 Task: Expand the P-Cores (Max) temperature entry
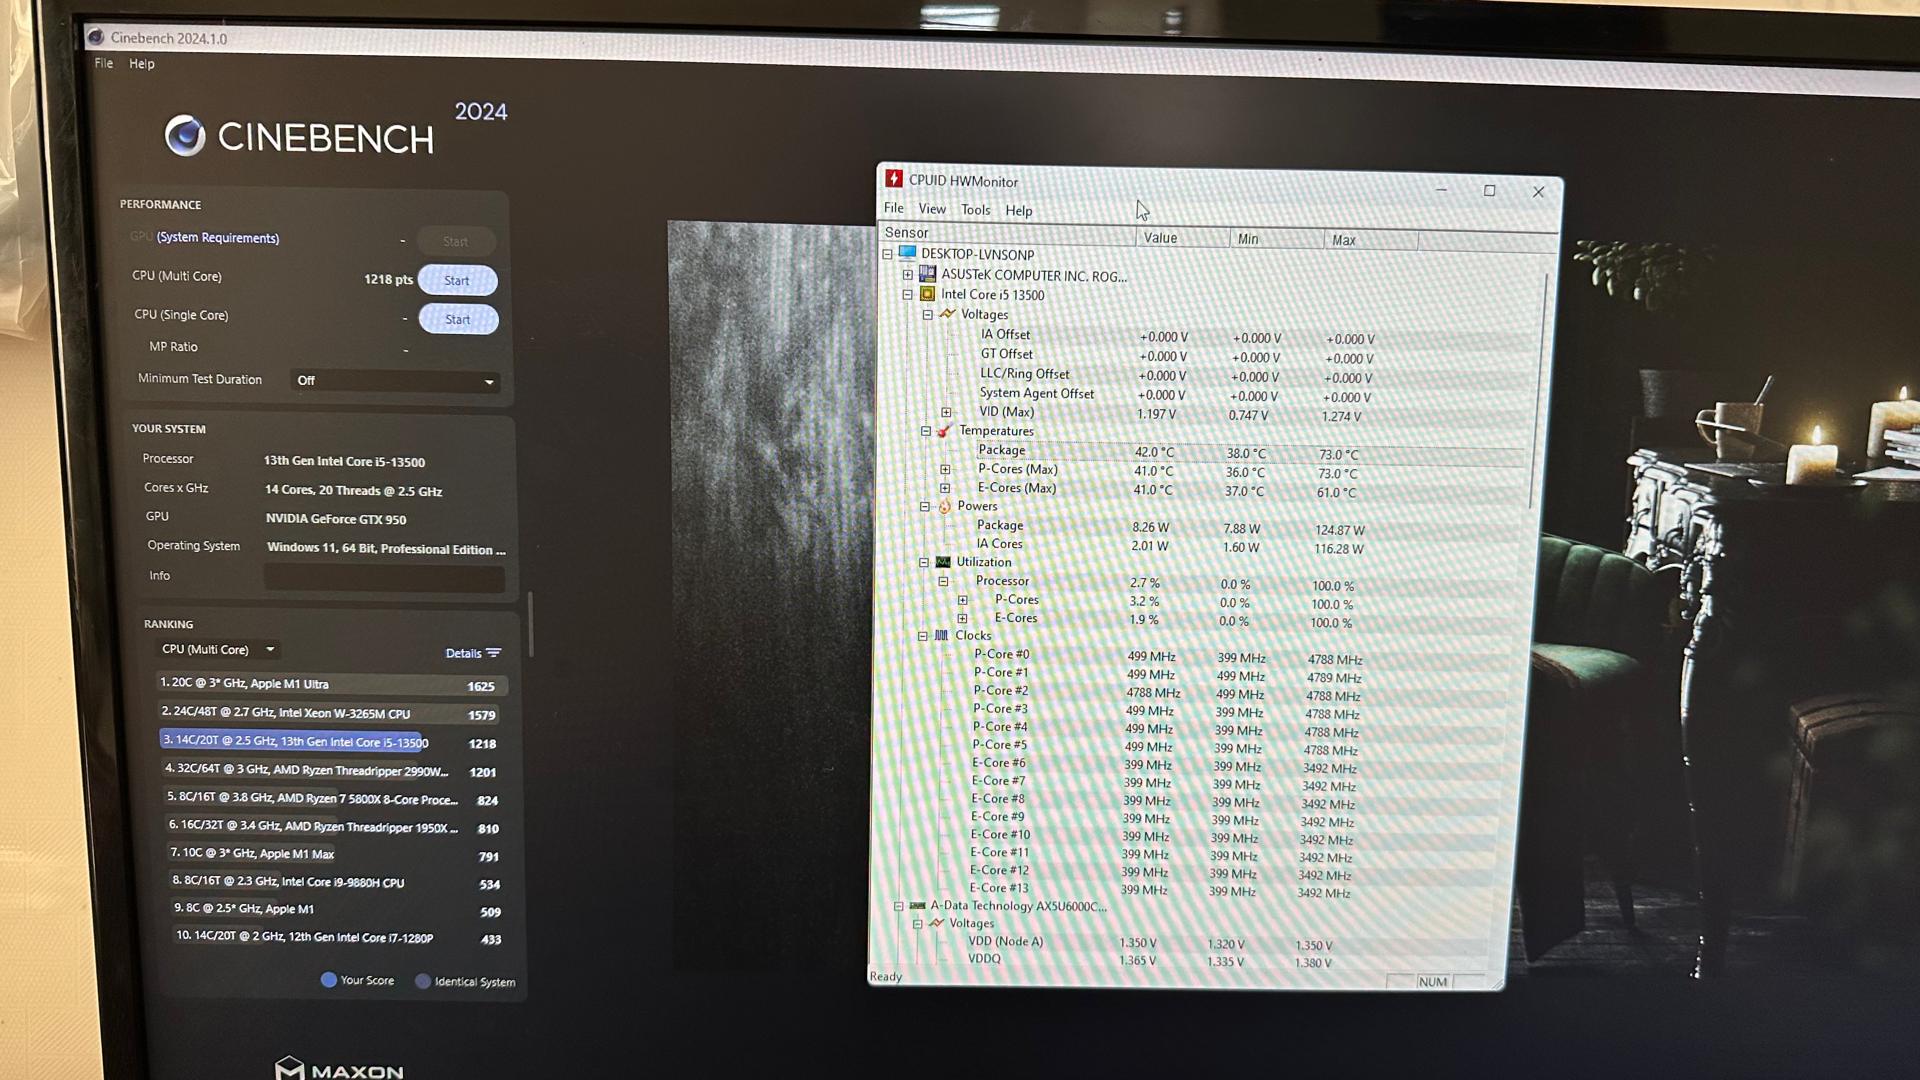click(x=945, y=469)
